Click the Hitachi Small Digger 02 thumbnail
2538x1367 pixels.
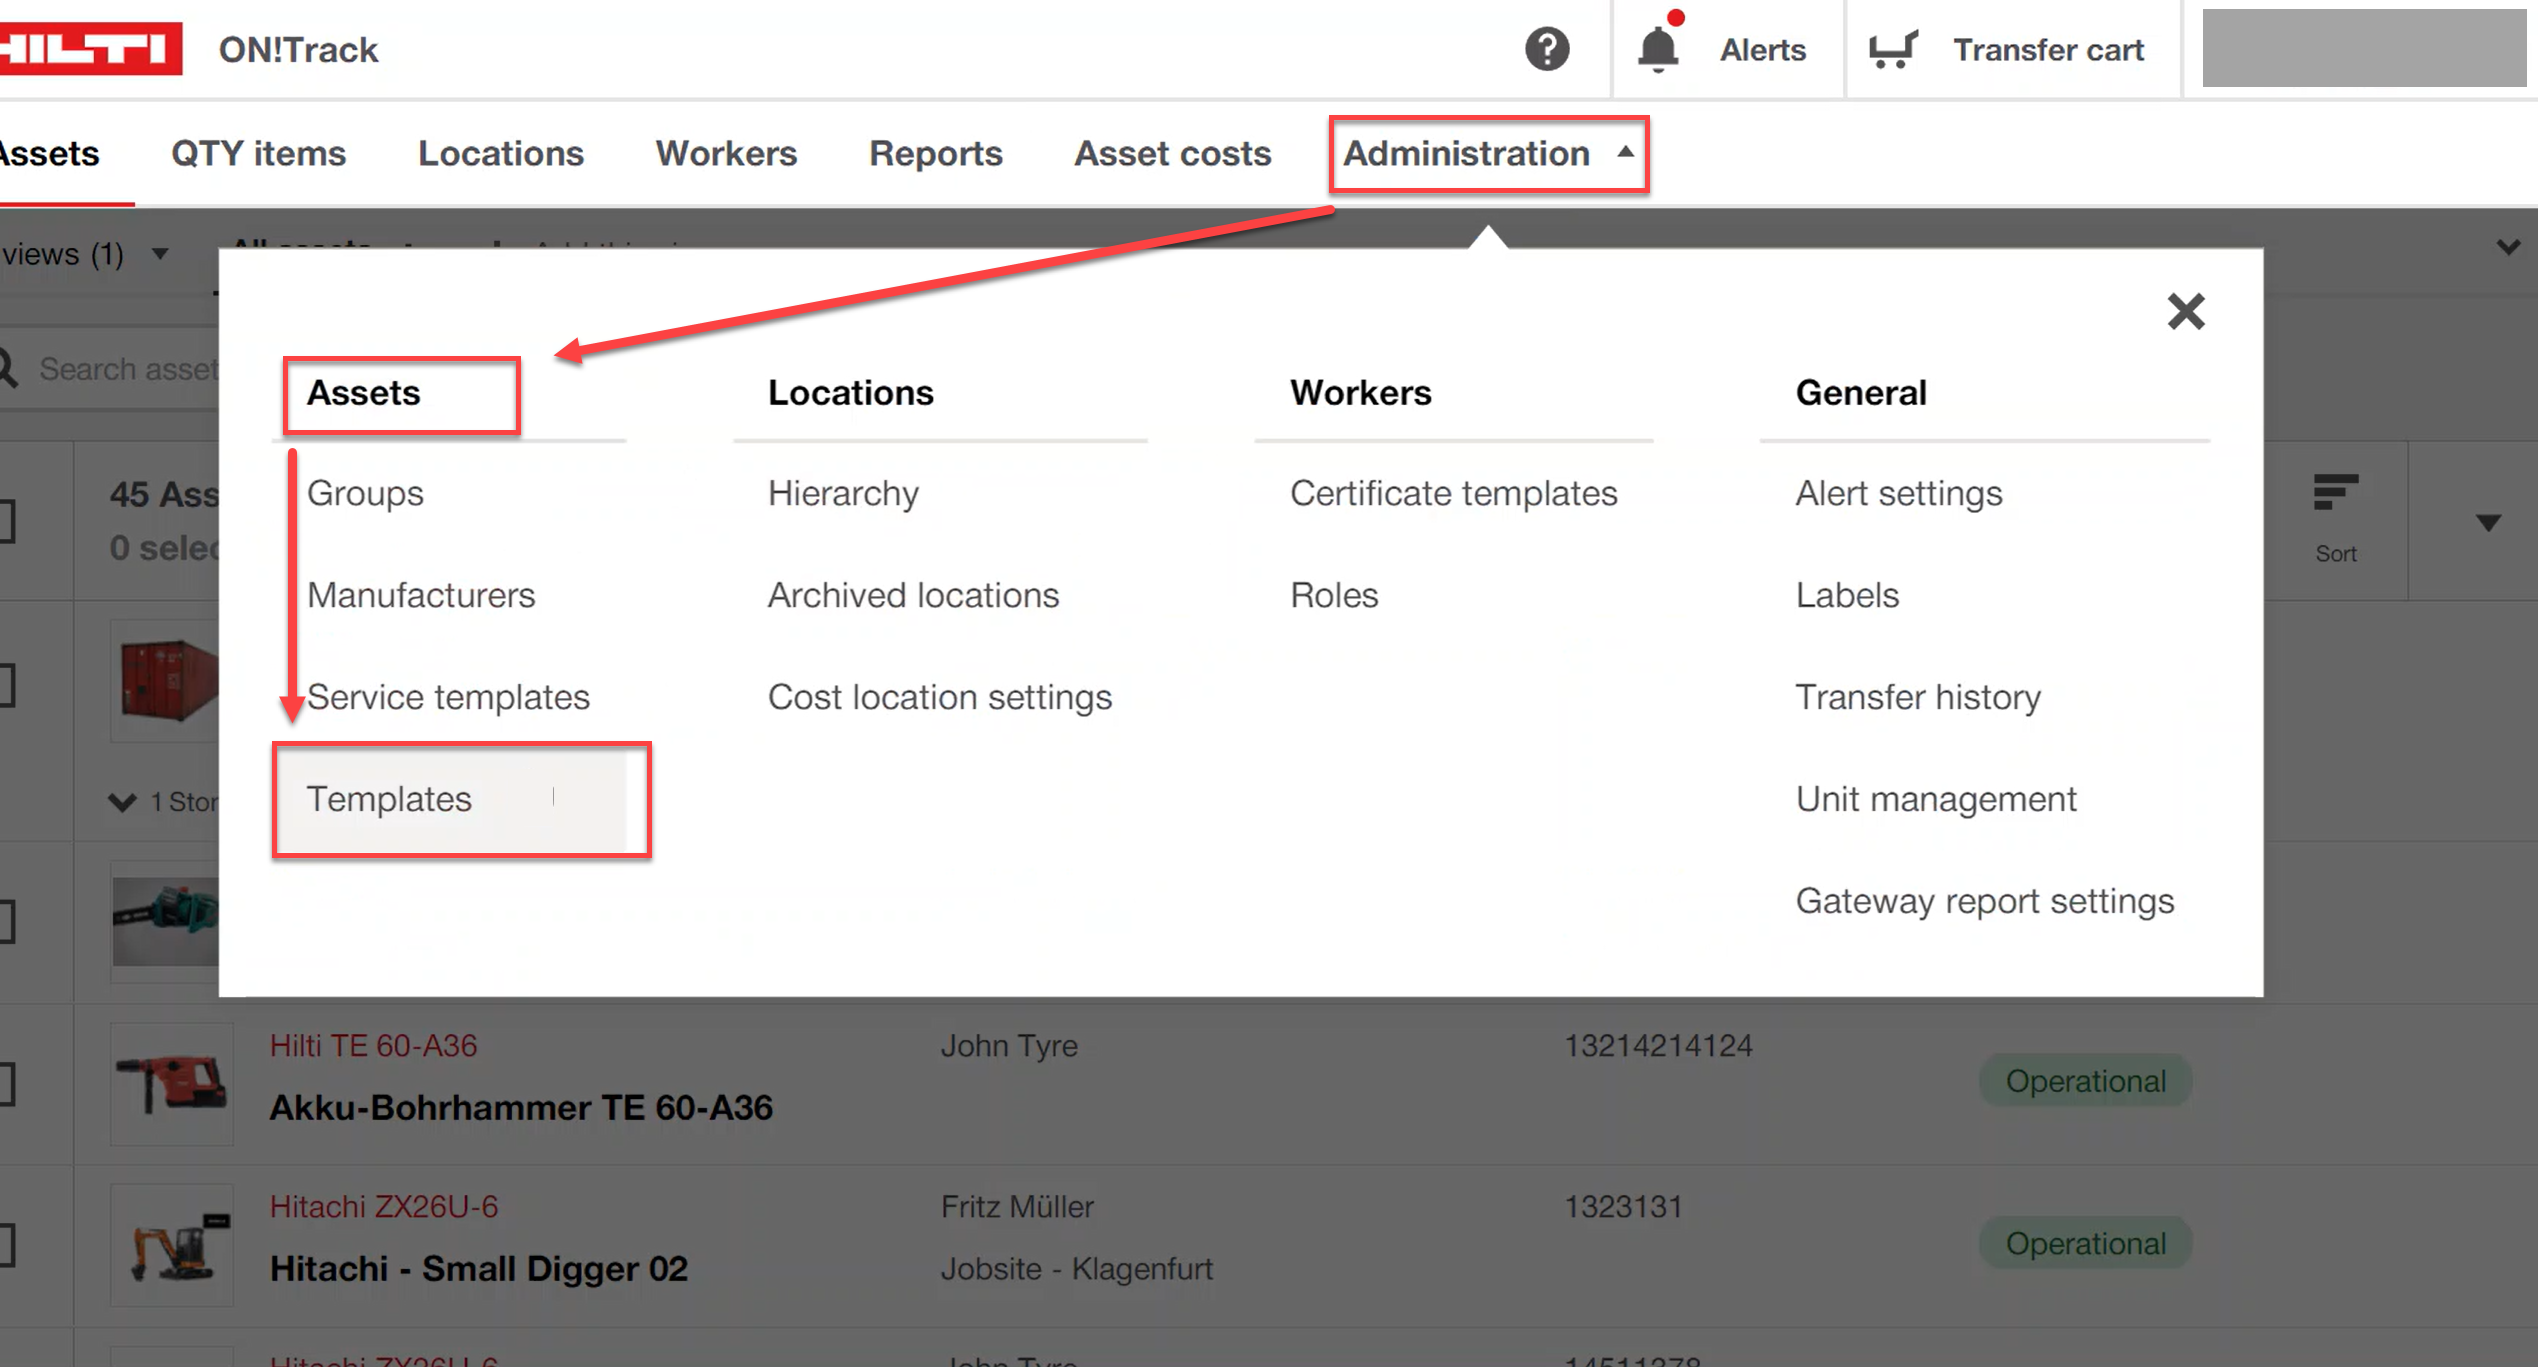point(172,1245)
